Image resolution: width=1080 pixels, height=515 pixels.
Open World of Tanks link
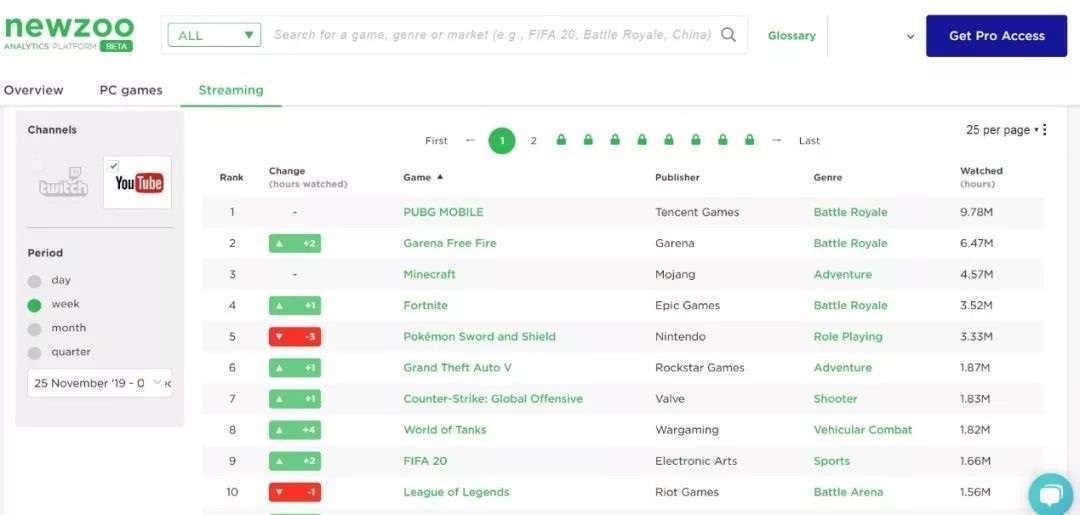[445, 430]
